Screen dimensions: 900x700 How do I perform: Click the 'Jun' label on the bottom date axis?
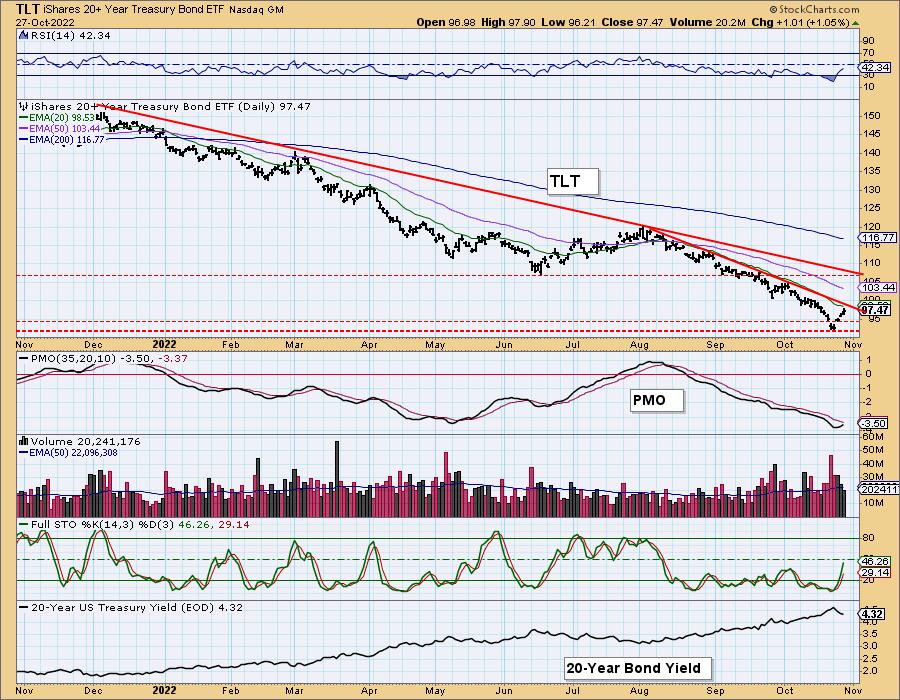[x=504, y=690]
